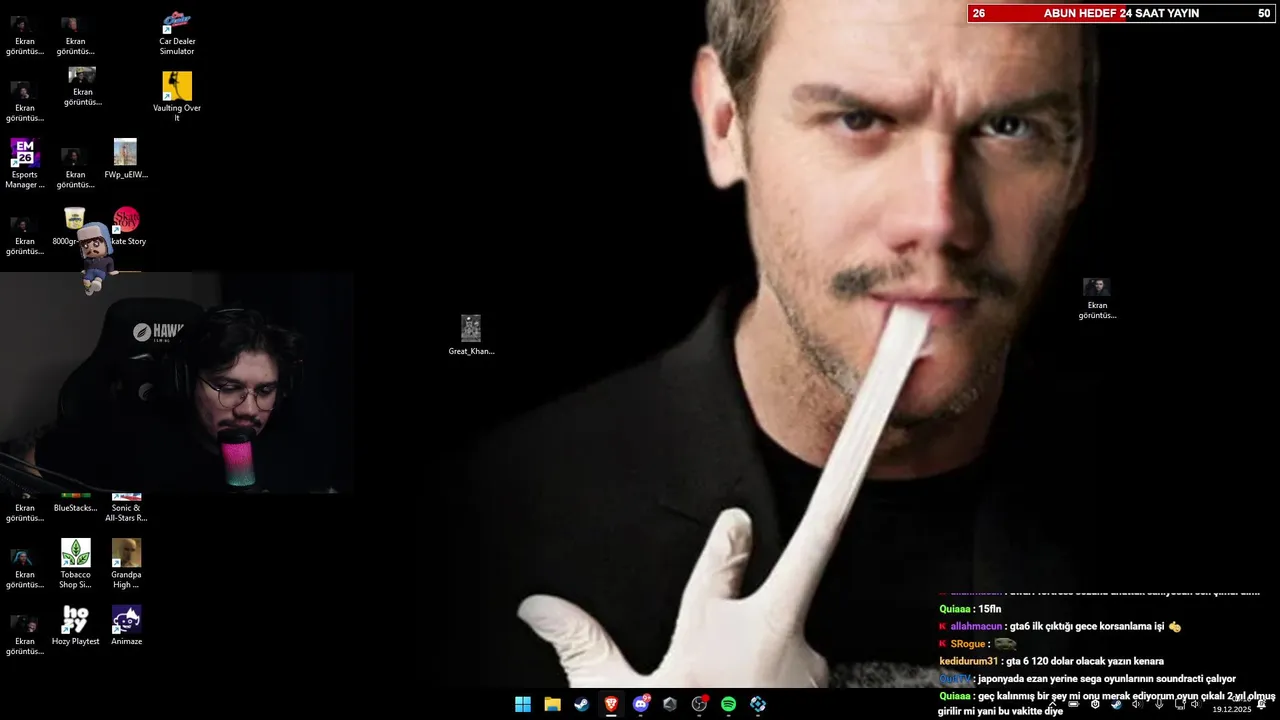
Task: Launch the Hozy Playtest shortcut
Action: (76, 626)
